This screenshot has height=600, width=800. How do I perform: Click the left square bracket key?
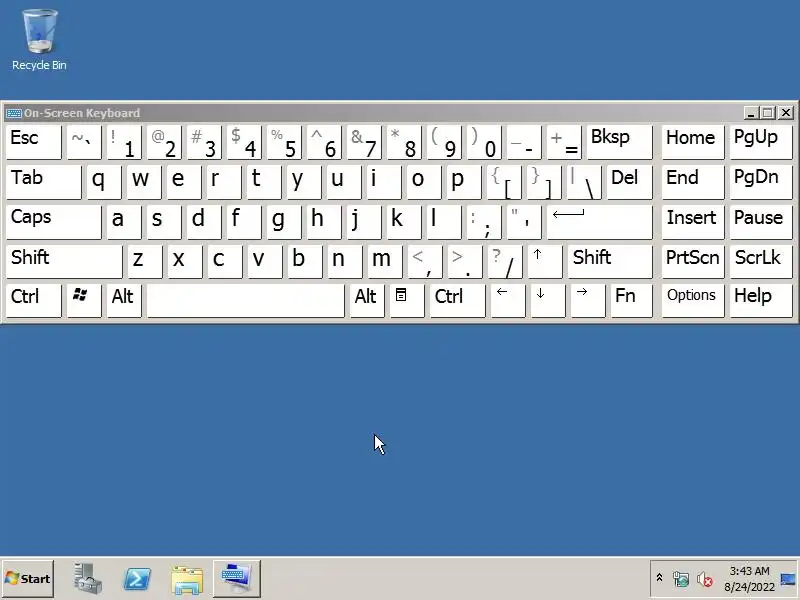pos(504,182)
